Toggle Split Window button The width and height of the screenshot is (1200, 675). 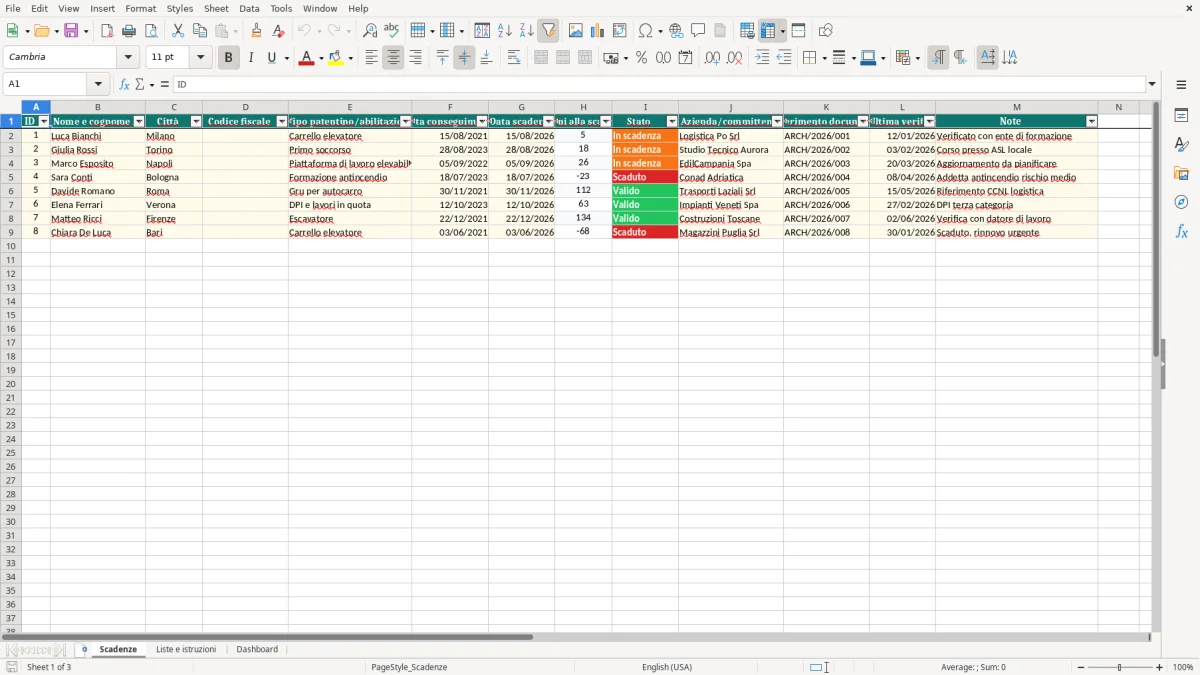[798, 31]
